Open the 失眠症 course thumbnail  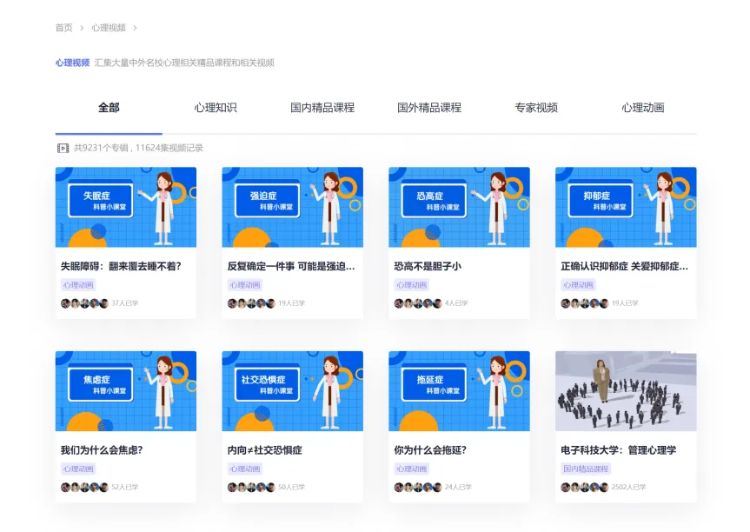pos(126,207)
